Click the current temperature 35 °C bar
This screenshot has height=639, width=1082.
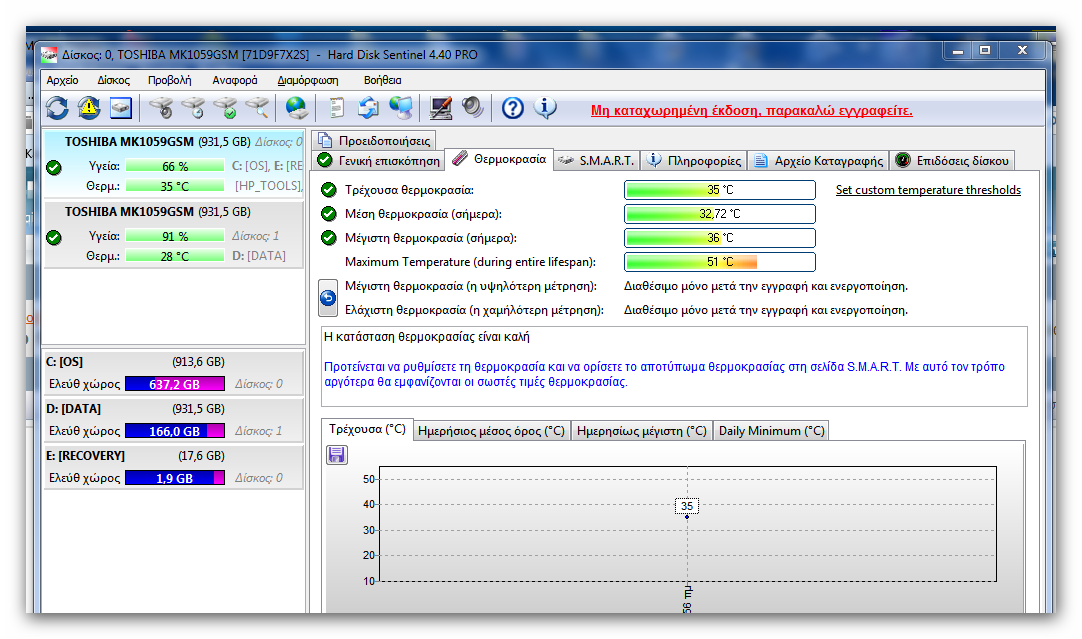tap(720, 190)
